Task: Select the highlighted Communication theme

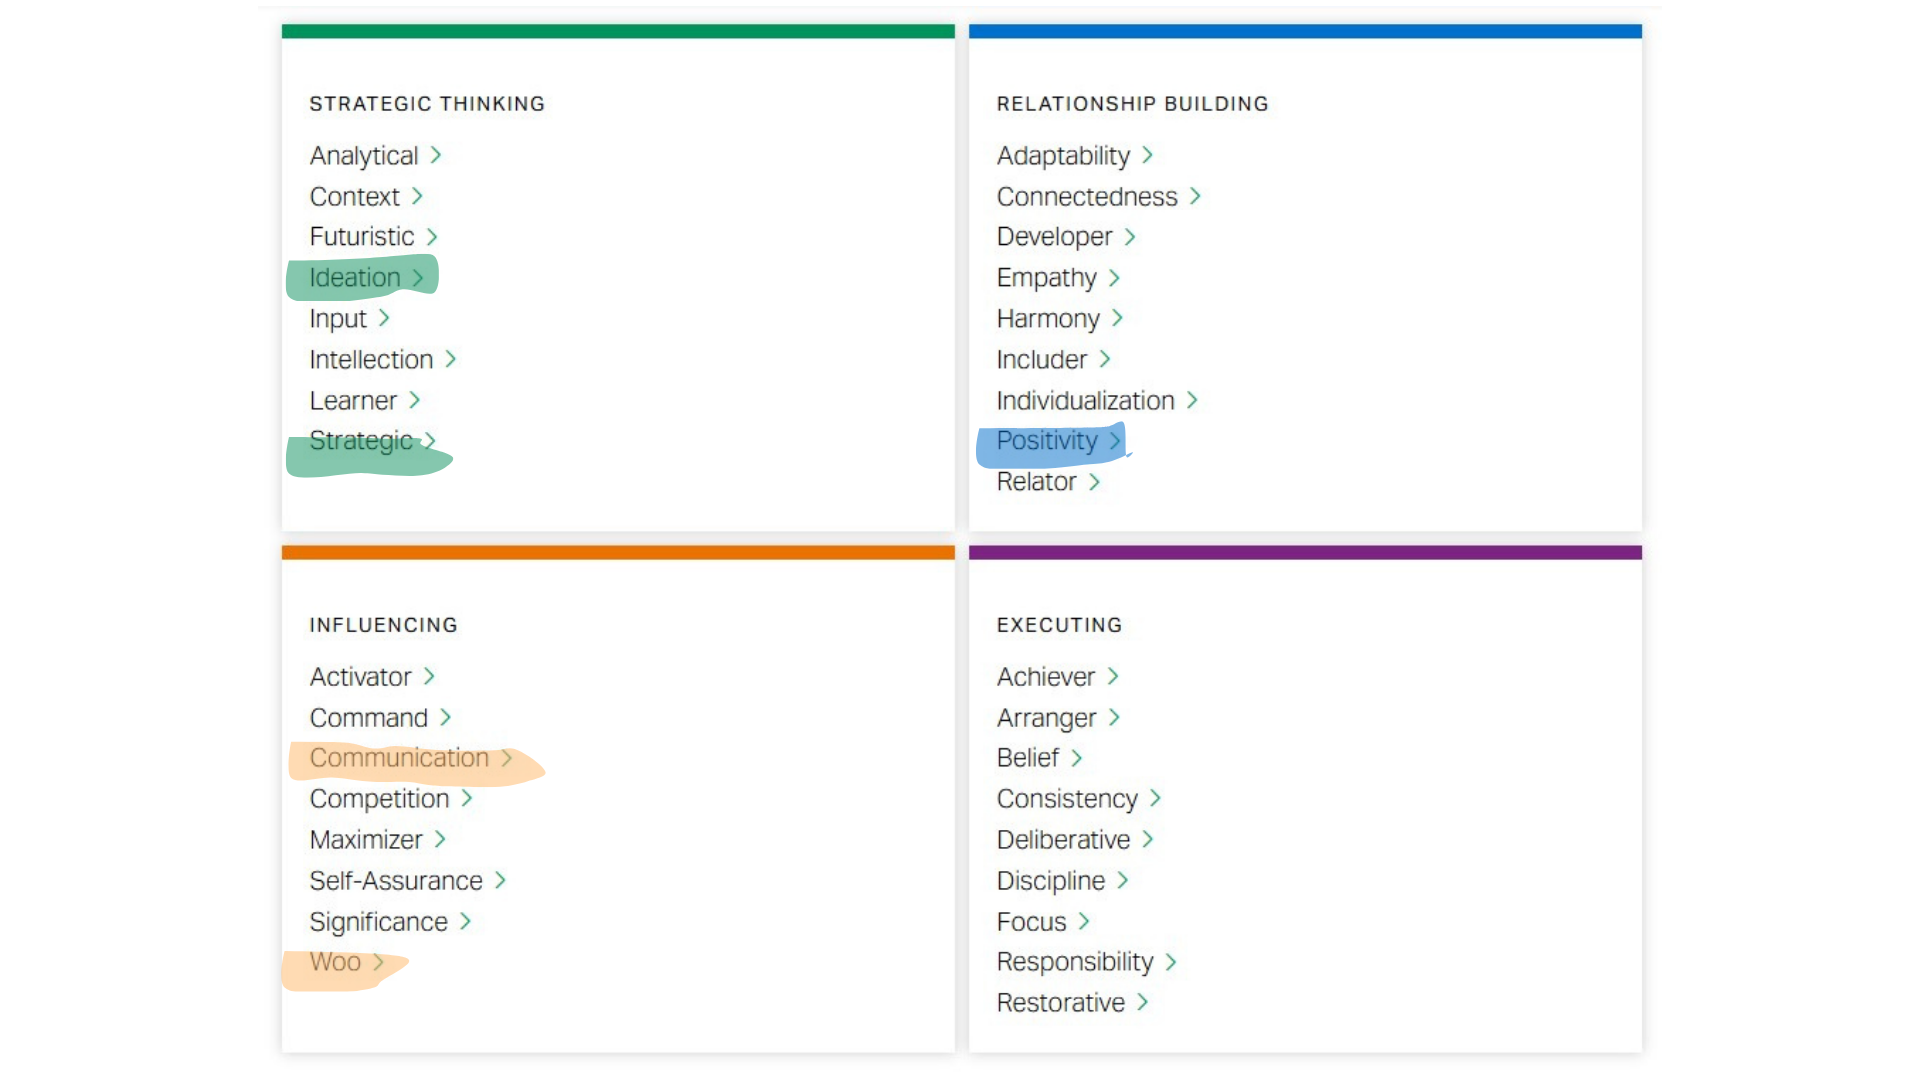Action: (399, 758)
